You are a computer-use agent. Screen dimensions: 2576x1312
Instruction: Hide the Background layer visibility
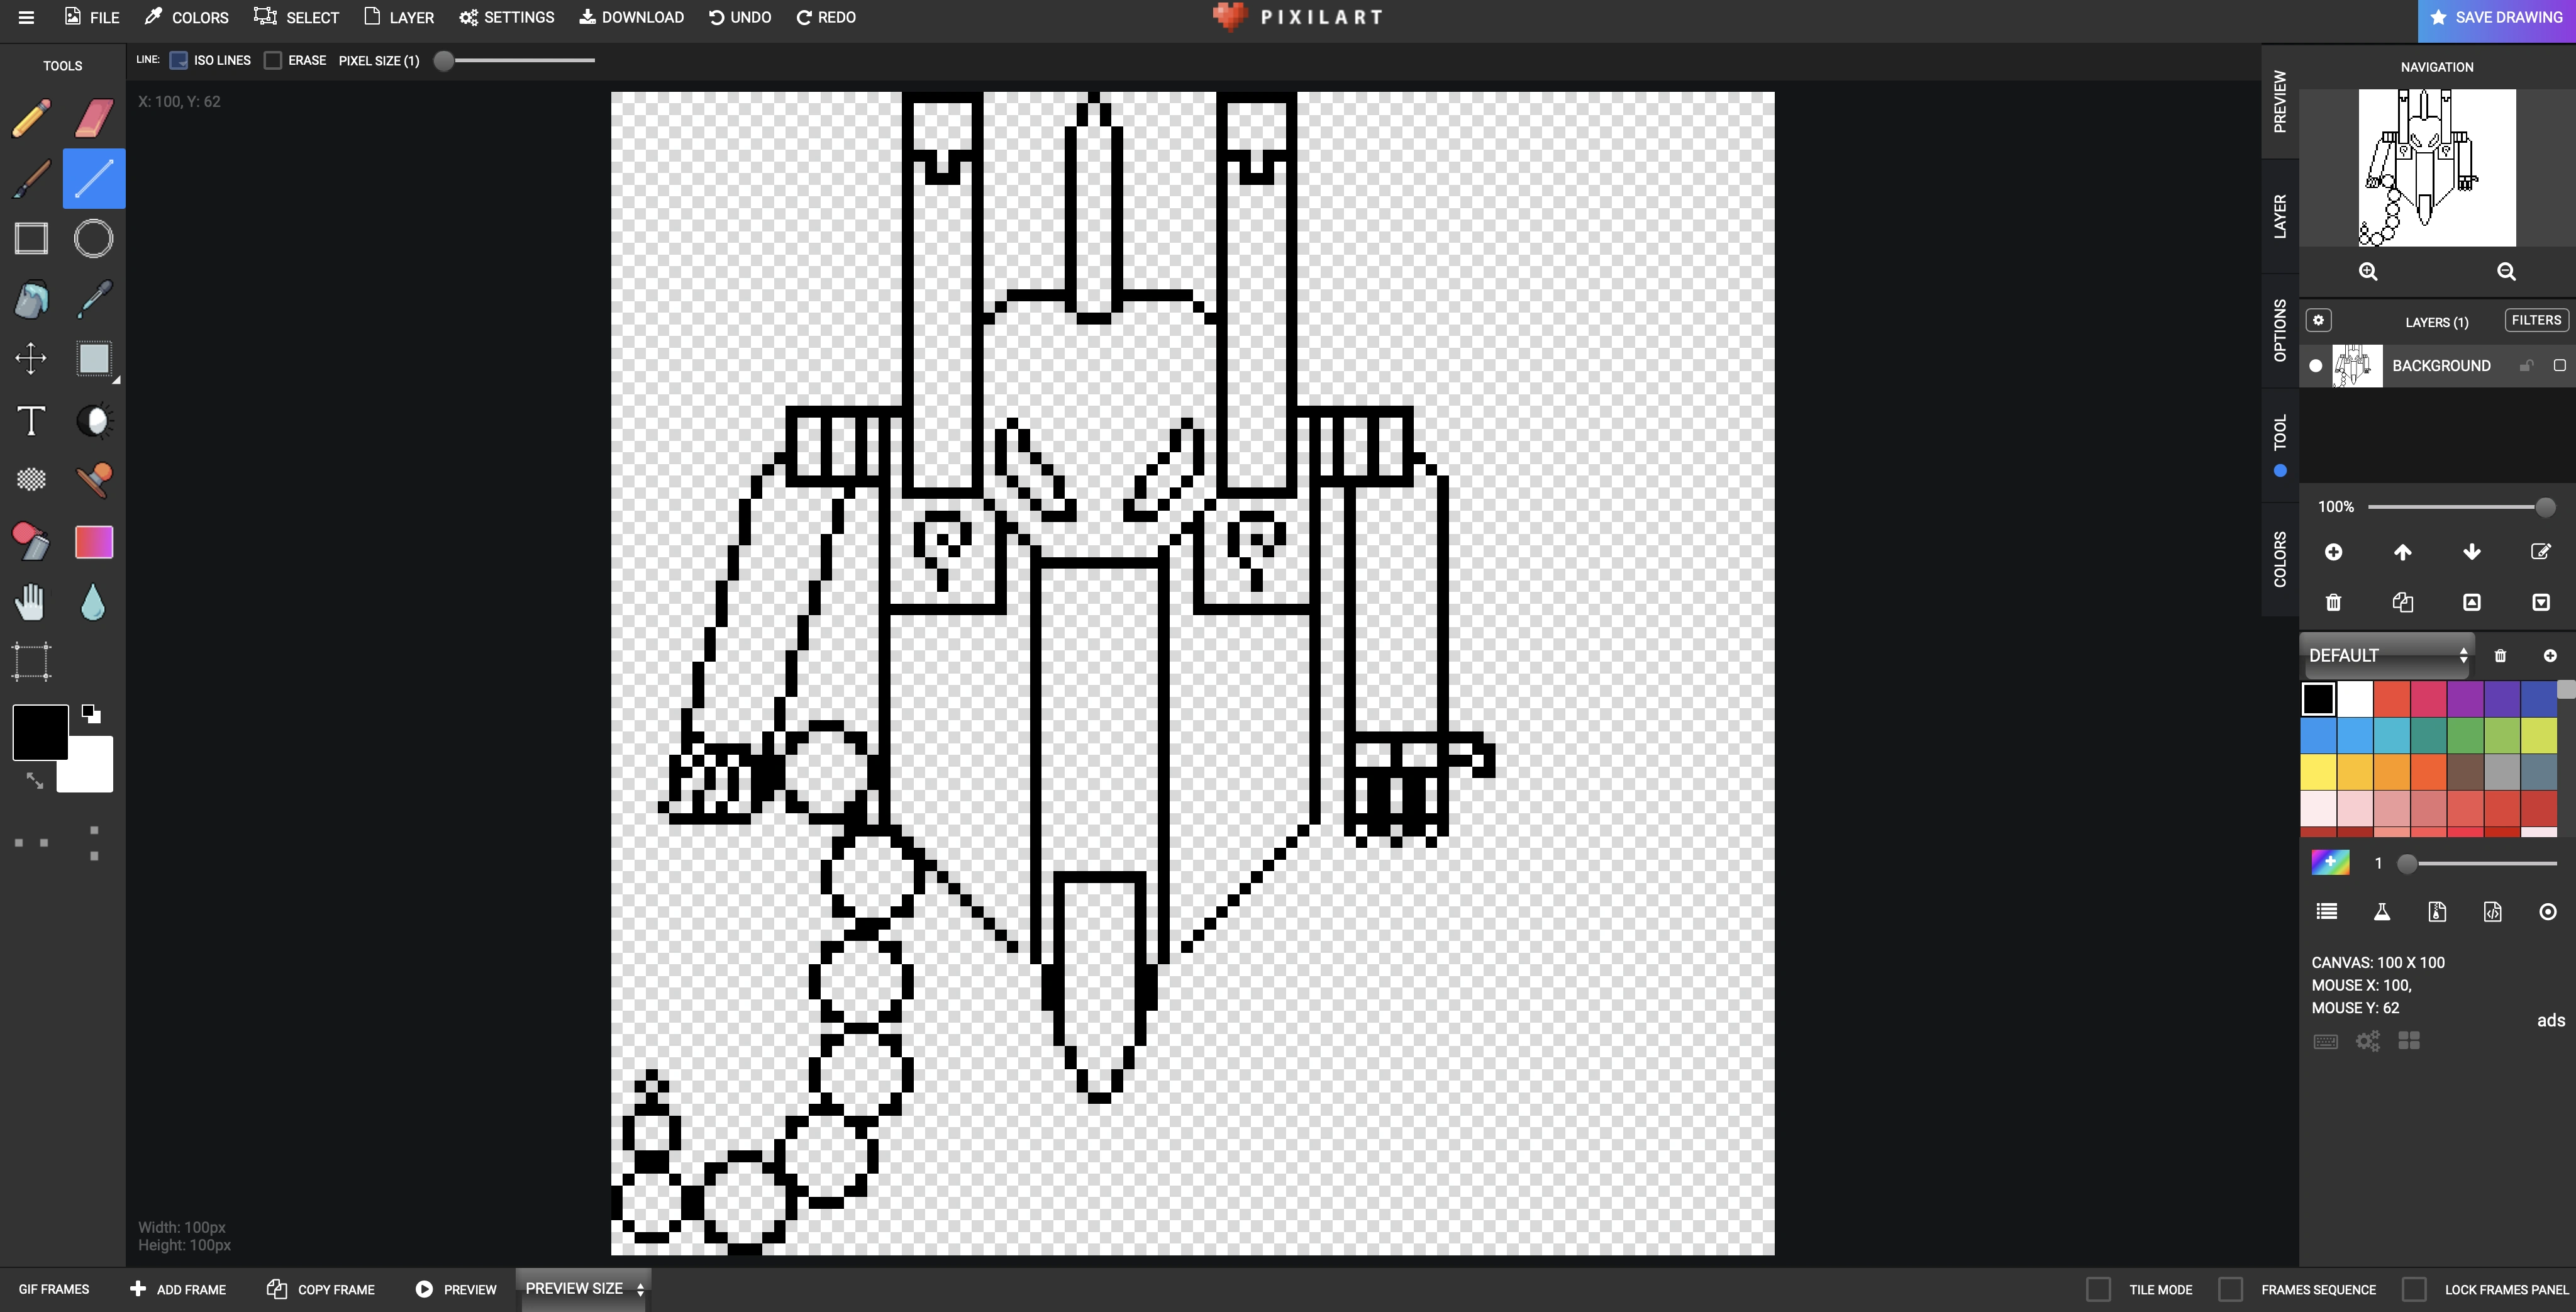(x=2316, y=365)
